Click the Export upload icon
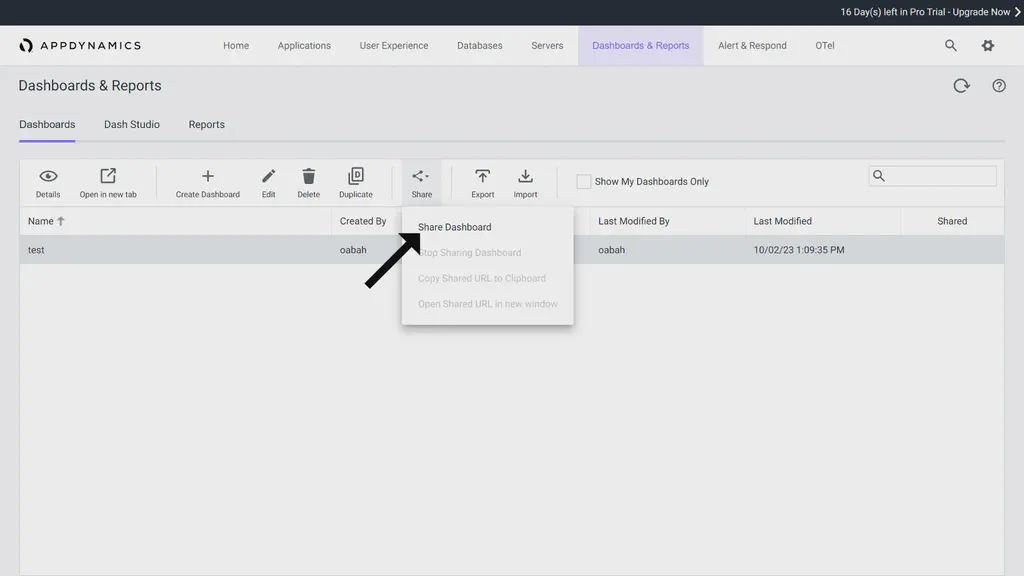Image resolution: width=1024 pixels, height=576 pixels. [482, 176]
